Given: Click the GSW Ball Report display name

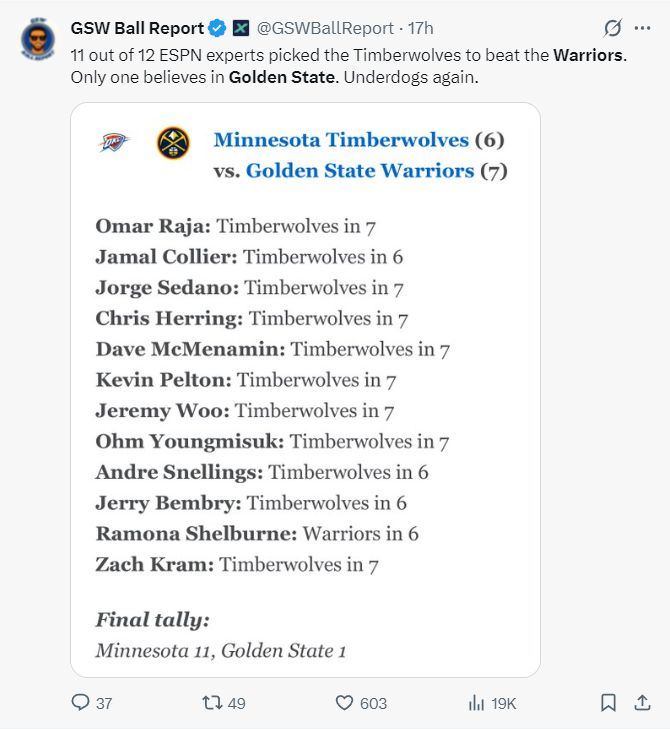Looking at the screenshot, I should (x=136, y=28).
